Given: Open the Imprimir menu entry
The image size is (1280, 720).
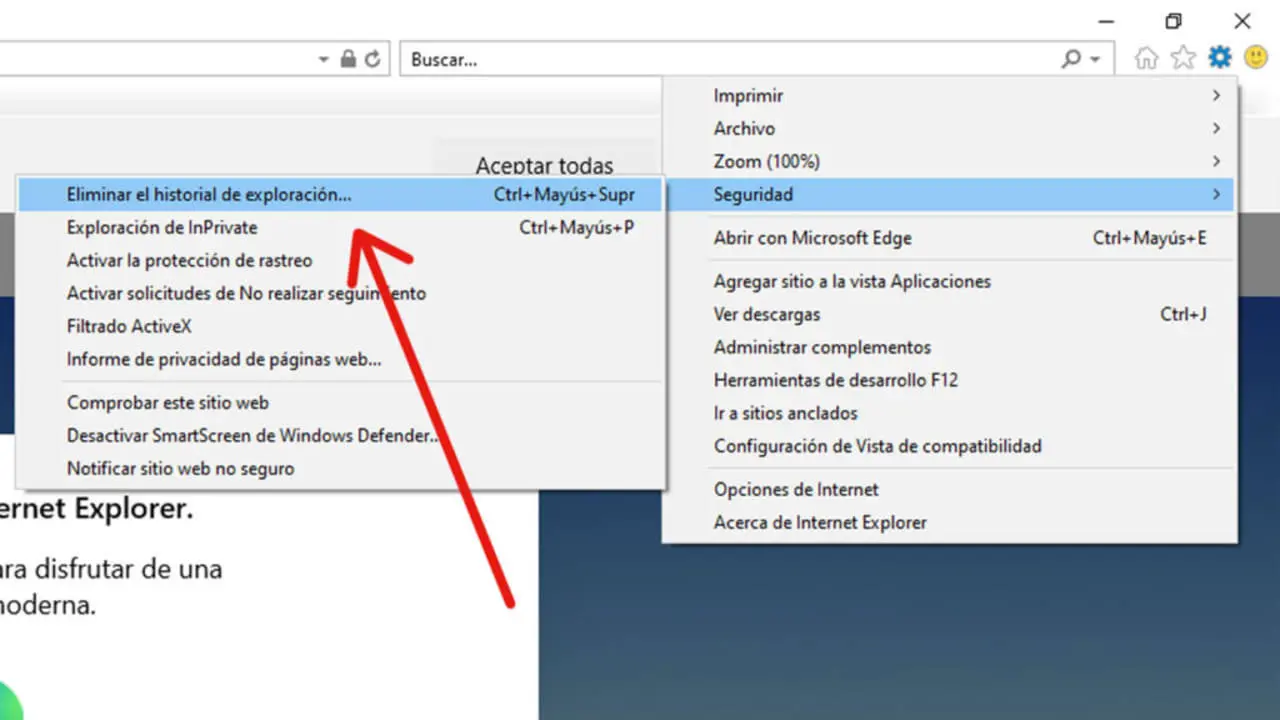Looking at the screenshot, I should pyautogui.click(x=949, y=96).
